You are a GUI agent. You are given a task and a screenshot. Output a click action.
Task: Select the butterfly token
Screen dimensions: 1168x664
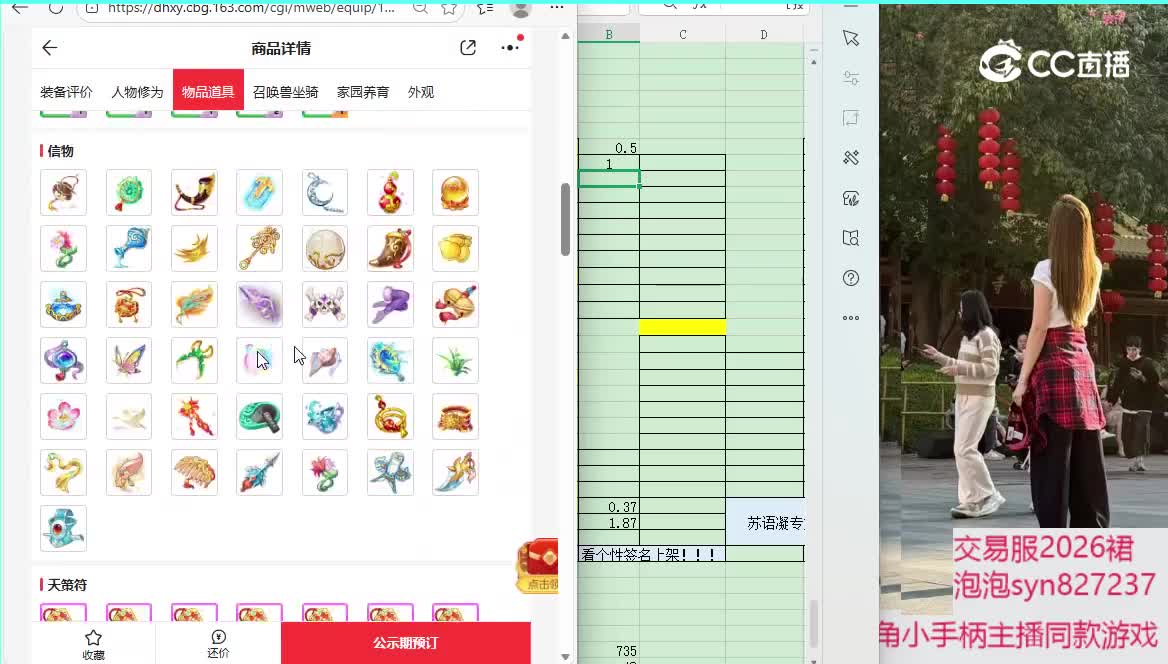(129, 361)
